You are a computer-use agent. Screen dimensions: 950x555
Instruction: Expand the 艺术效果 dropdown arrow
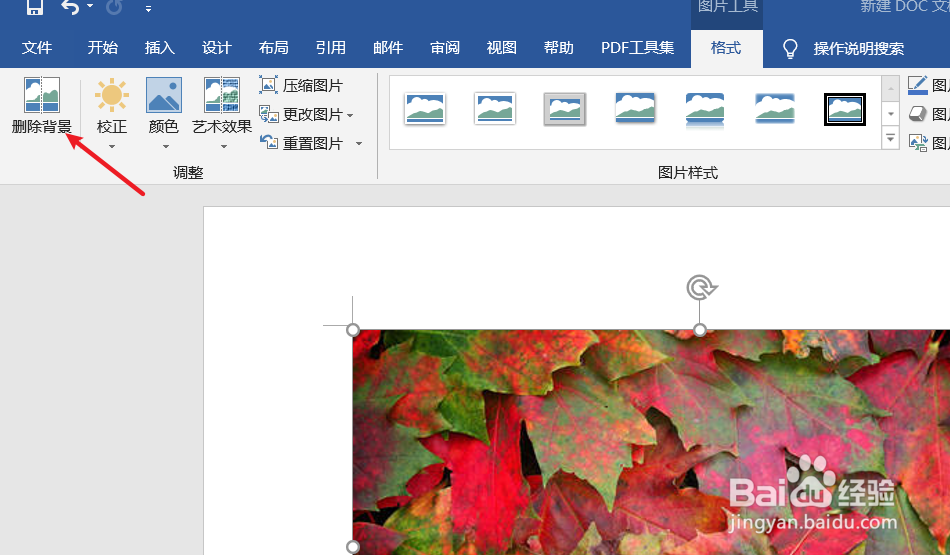point(224,147)
